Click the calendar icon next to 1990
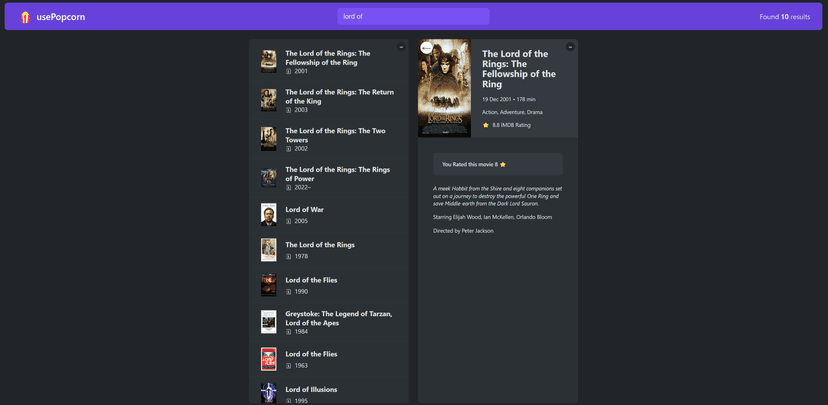 click(x=288, y=291)
